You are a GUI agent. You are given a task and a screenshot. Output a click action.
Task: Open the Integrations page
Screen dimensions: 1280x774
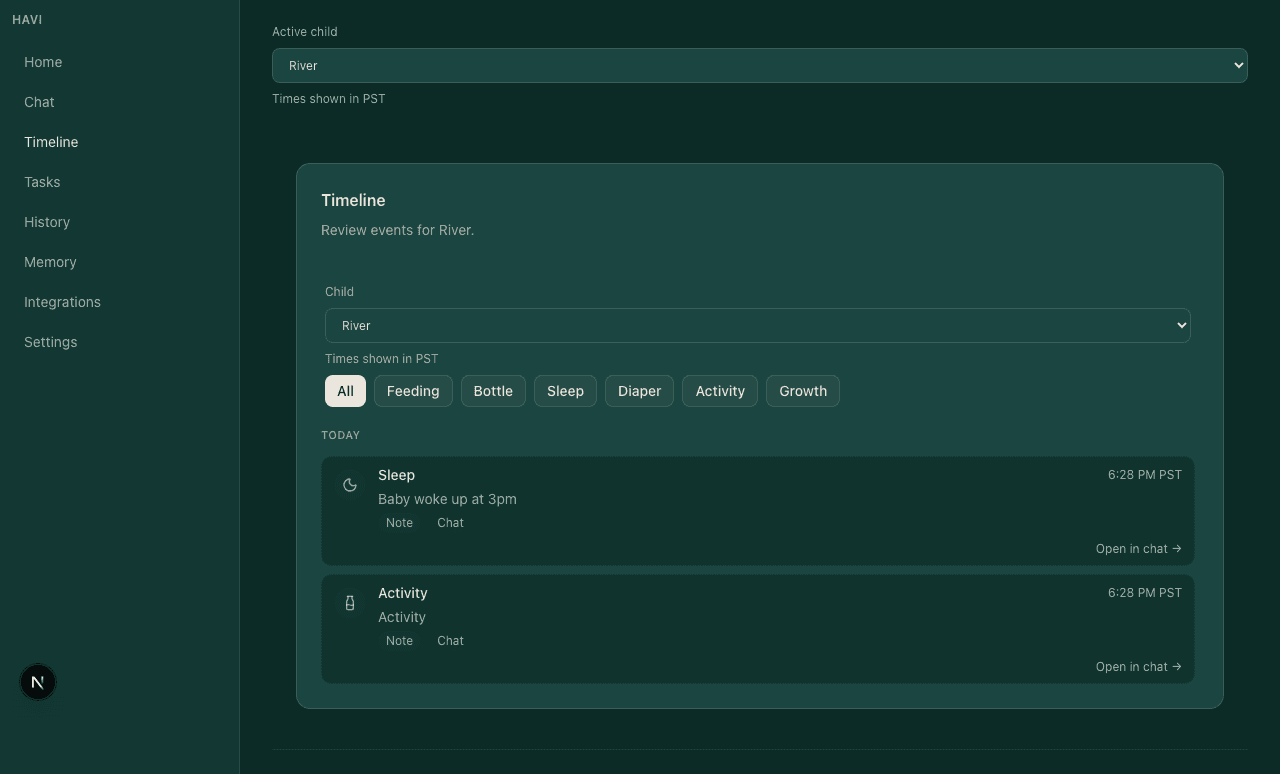pyautogui.click(x=62, y=302)
